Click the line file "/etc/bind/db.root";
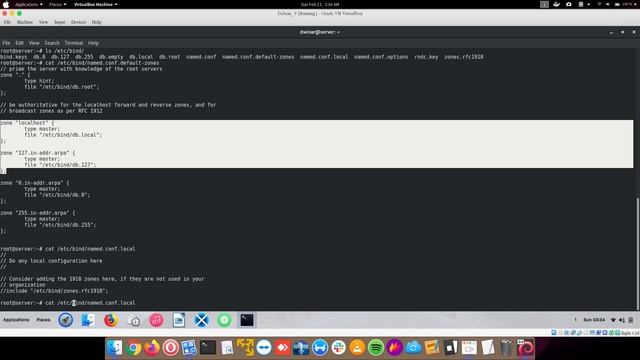 [62, 87]
